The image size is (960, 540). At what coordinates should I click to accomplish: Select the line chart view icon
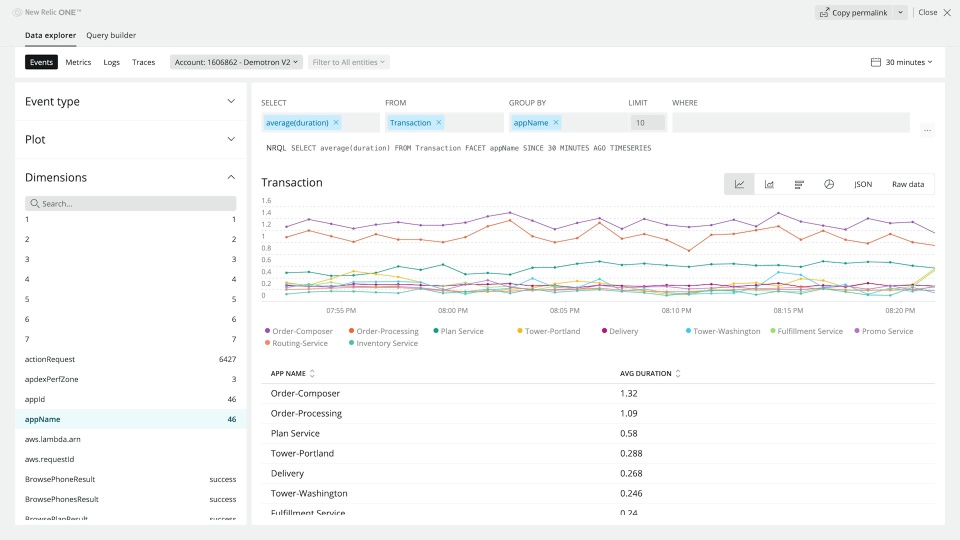739,184
